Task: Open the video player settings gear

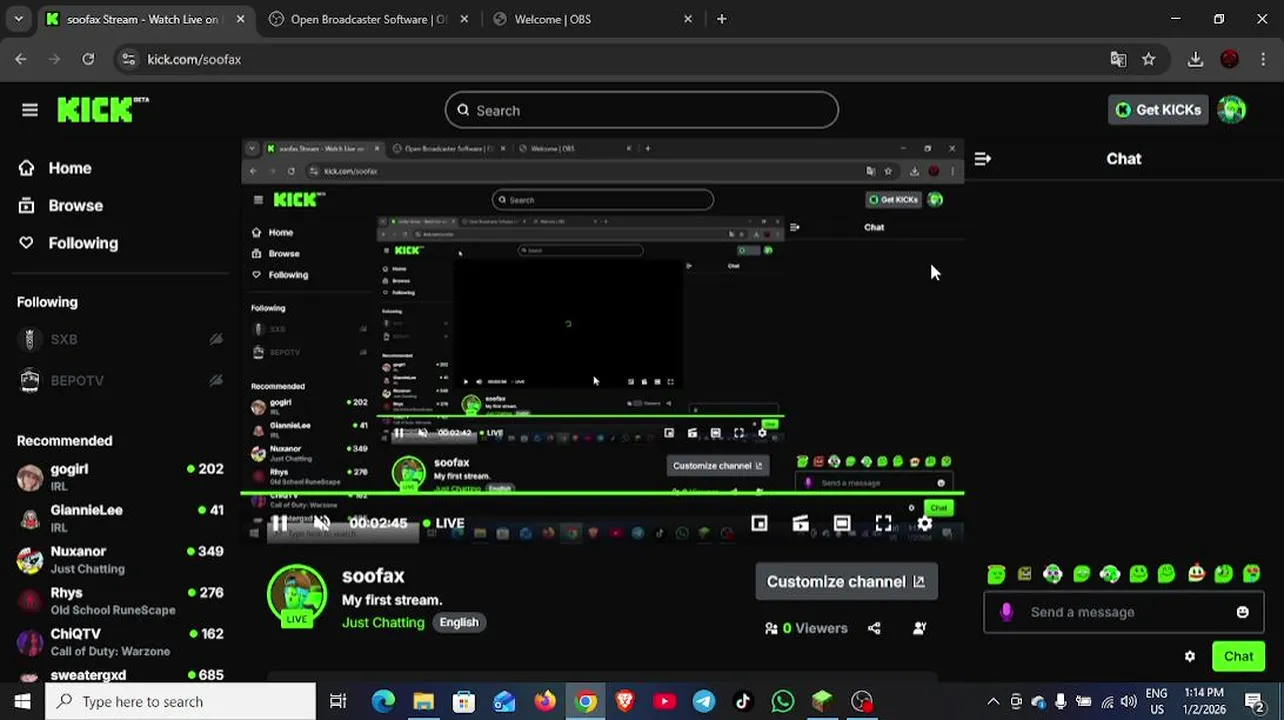Action: point(925,523)
